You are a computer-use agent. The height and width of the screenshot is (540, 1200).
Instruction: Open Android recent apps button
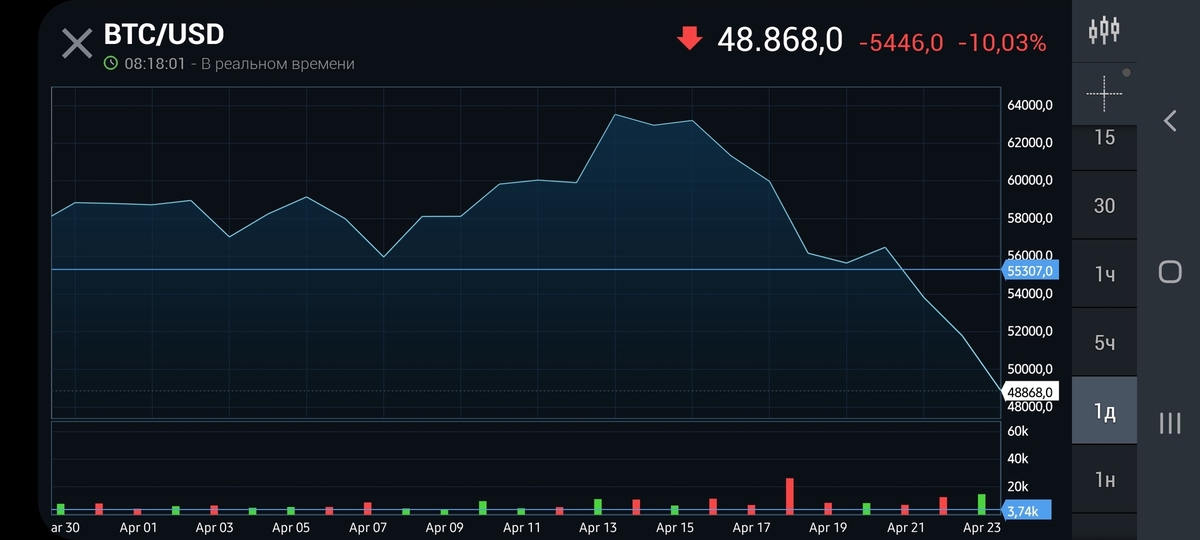click(1170, 423)
